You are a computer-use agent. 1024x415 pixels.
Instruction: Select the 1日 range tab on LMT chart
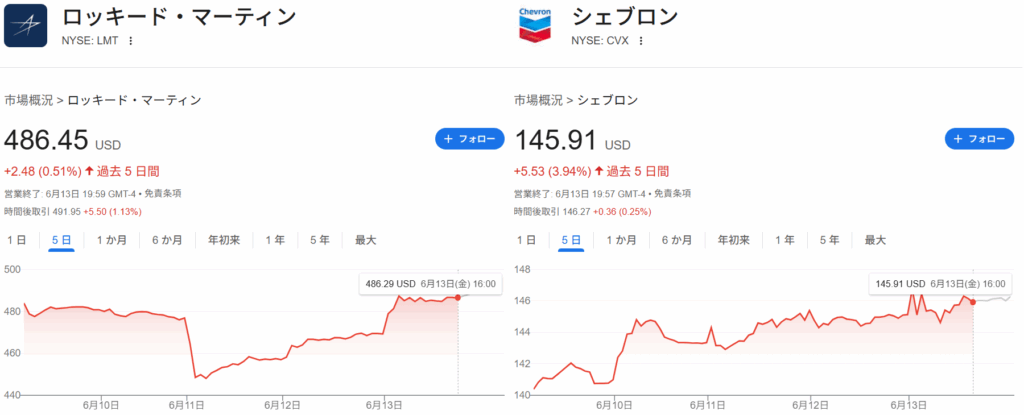point(17,240)
